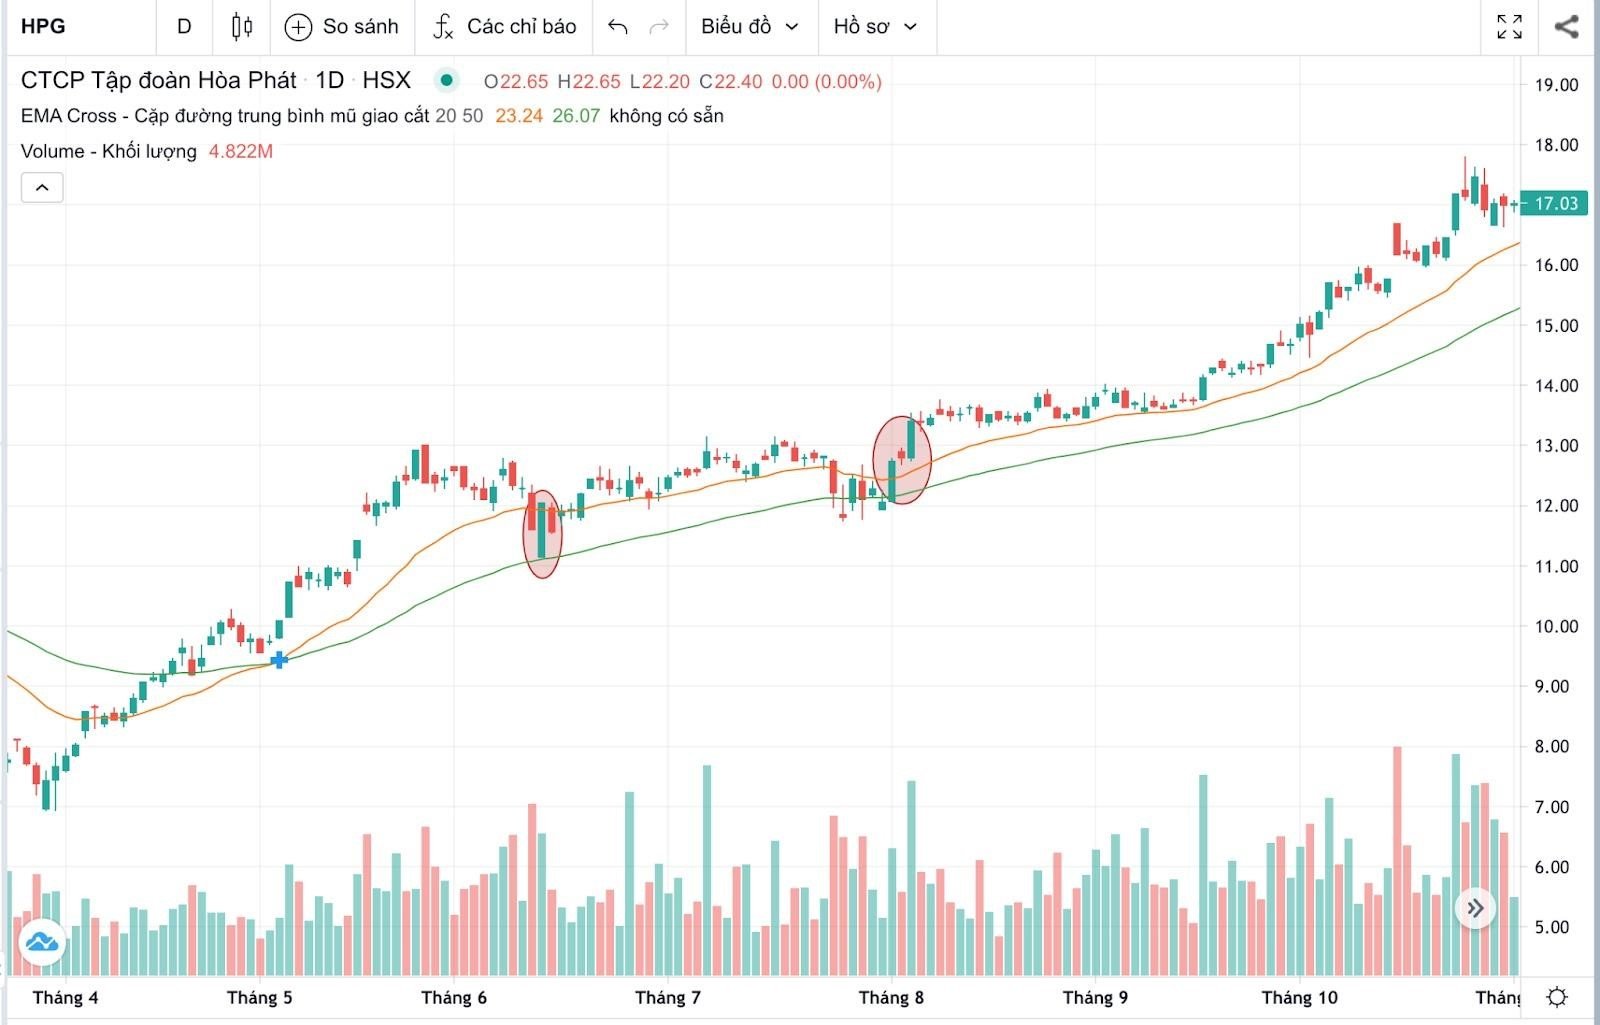Click the Tháng 10 time axis label
The width and height of the screenshot is (1600, 1025).
click(x=1299, y=998)
